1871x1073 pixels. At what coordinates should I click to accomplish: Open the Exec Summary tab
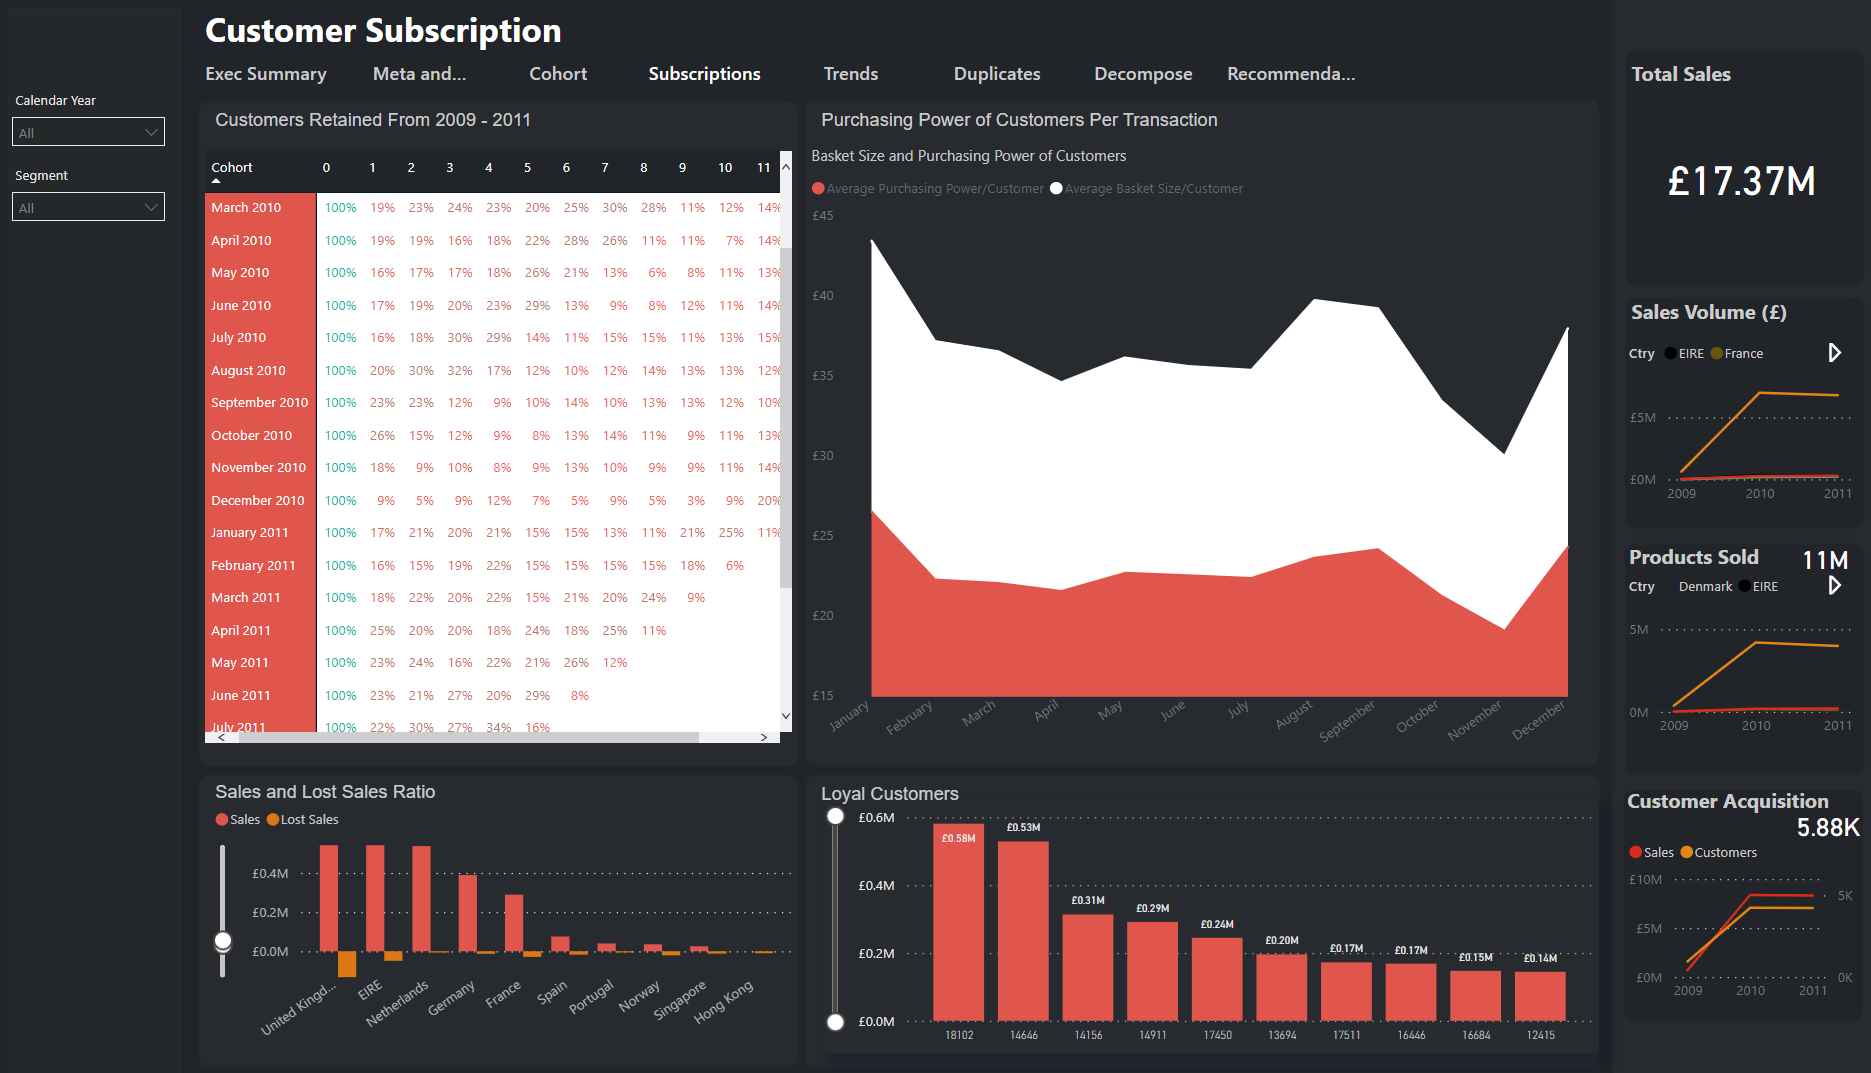266,74
